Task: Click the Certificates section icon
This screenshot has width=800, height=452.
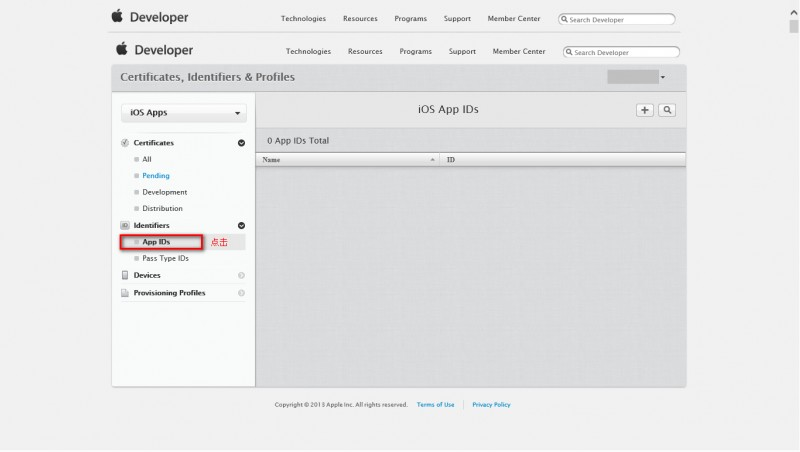Action: tap(125, 143)
